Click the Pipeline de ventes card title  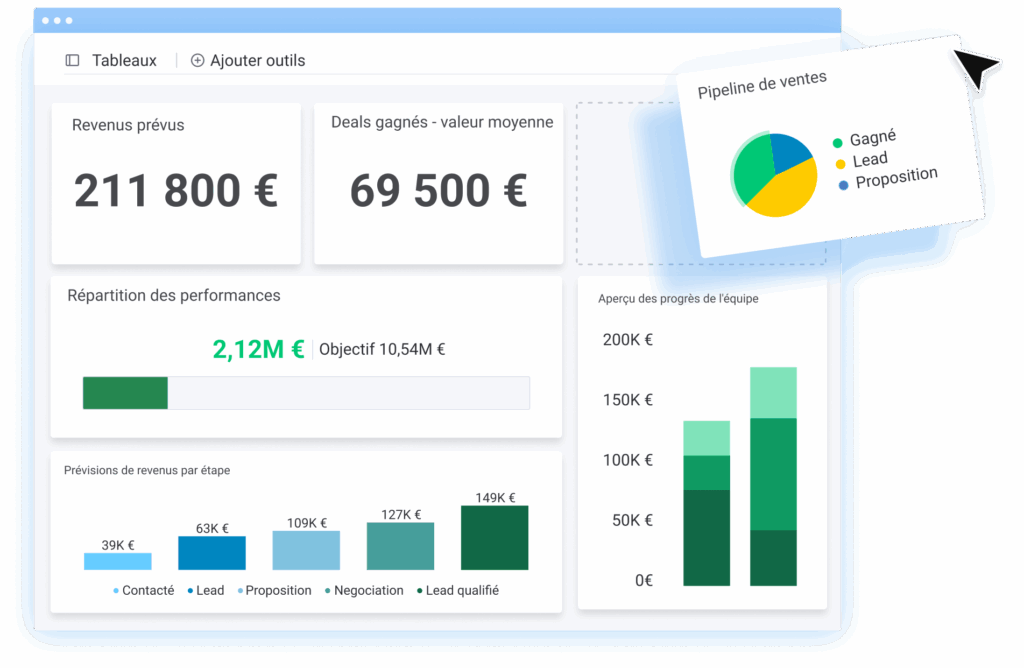[762, 85]
